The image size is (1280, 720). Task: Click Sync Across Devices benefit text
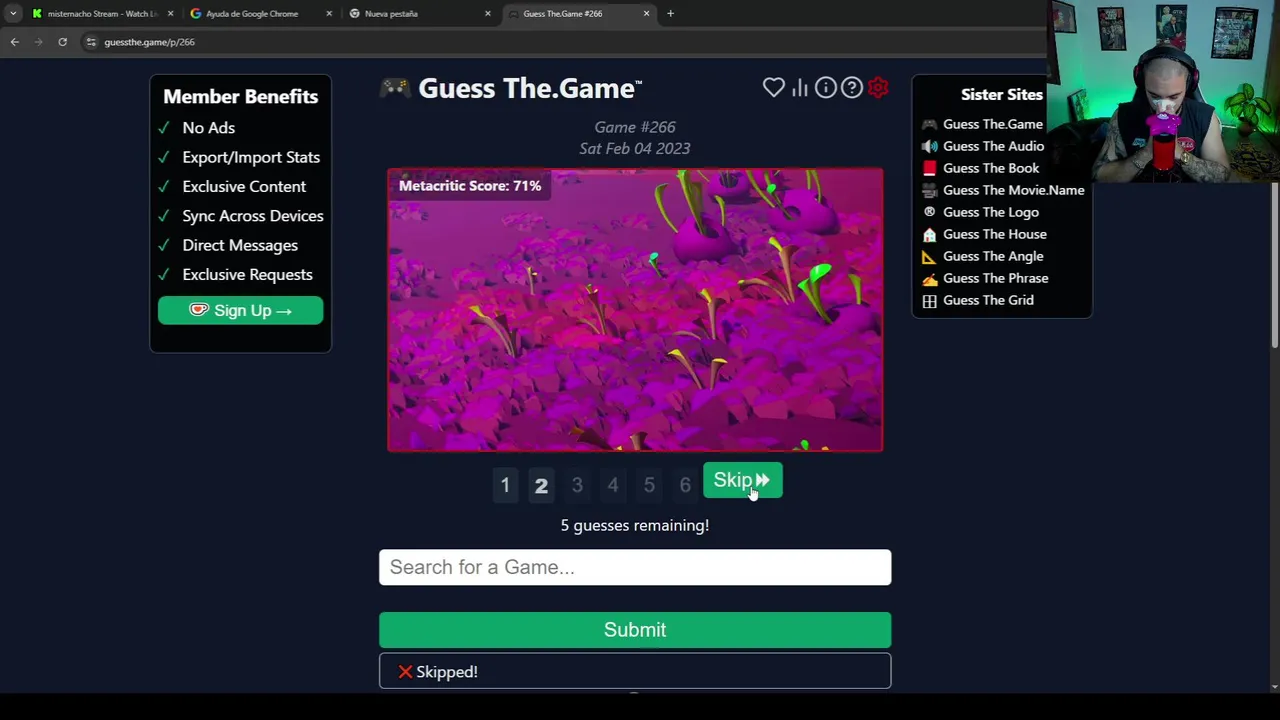pos(253,216)
